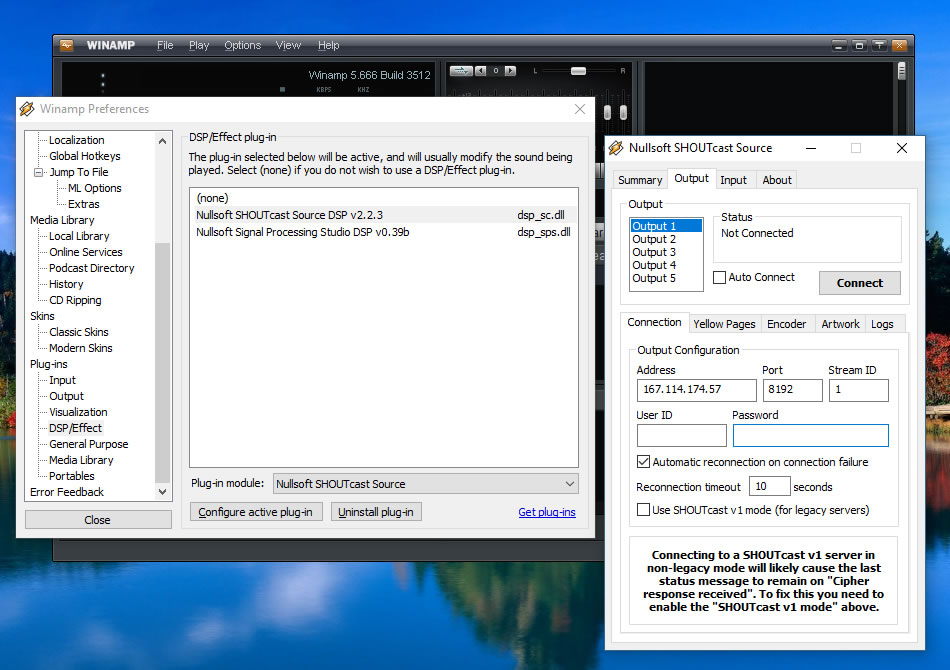The height and width of the screenshot is (670, 950).
Task: Open Modern Skins preferences
Action: 81,348
